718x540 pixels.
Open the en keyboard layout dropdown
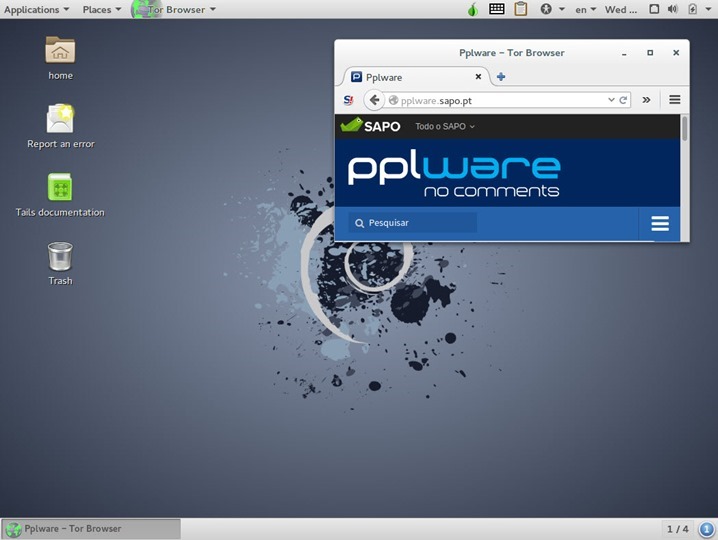(585, 9)
